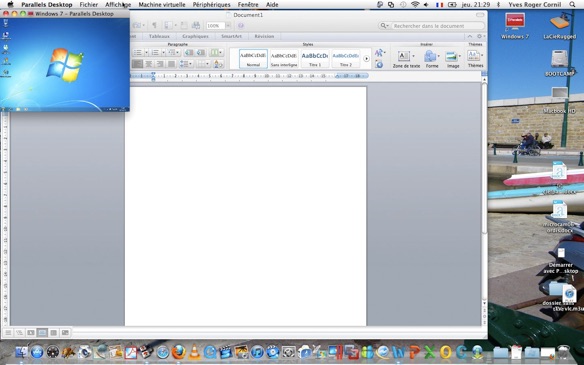This screenshot has height=365, width=584.
Task: Click the French flag input menu
Action: point(439,4)
